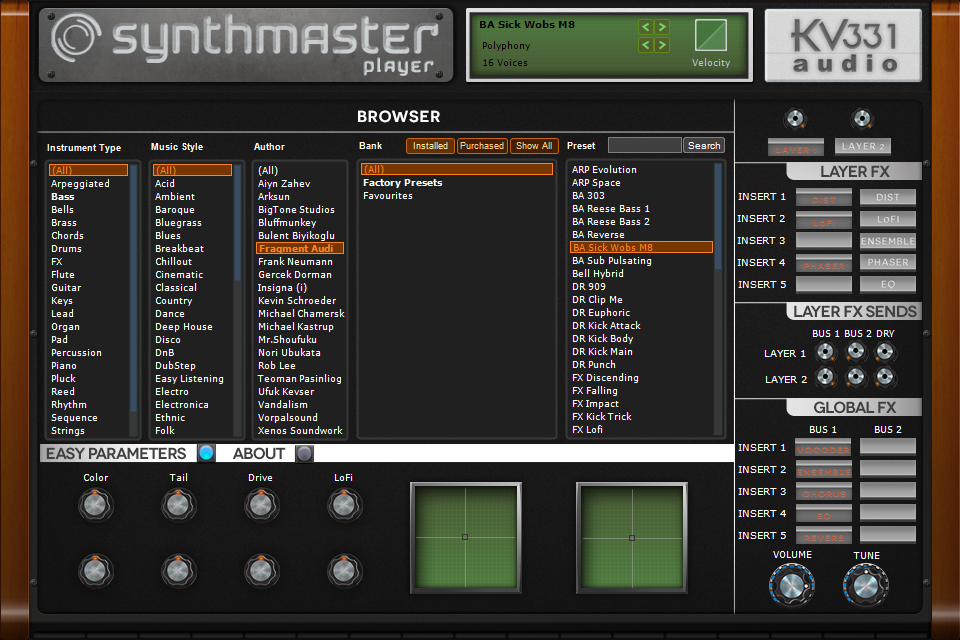Enable the LAYER 1 button
The height and width of the screenshot is (640, 960).
[x=795, y=148]
